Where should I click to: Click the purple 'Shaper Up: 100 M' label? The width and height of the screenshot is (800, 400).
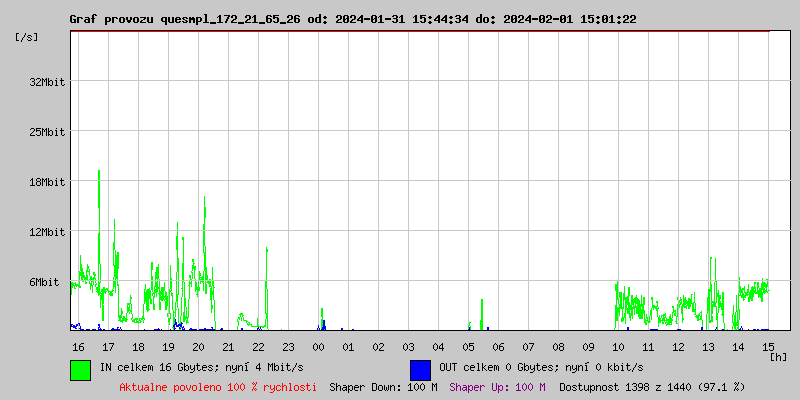pos(497,386)
